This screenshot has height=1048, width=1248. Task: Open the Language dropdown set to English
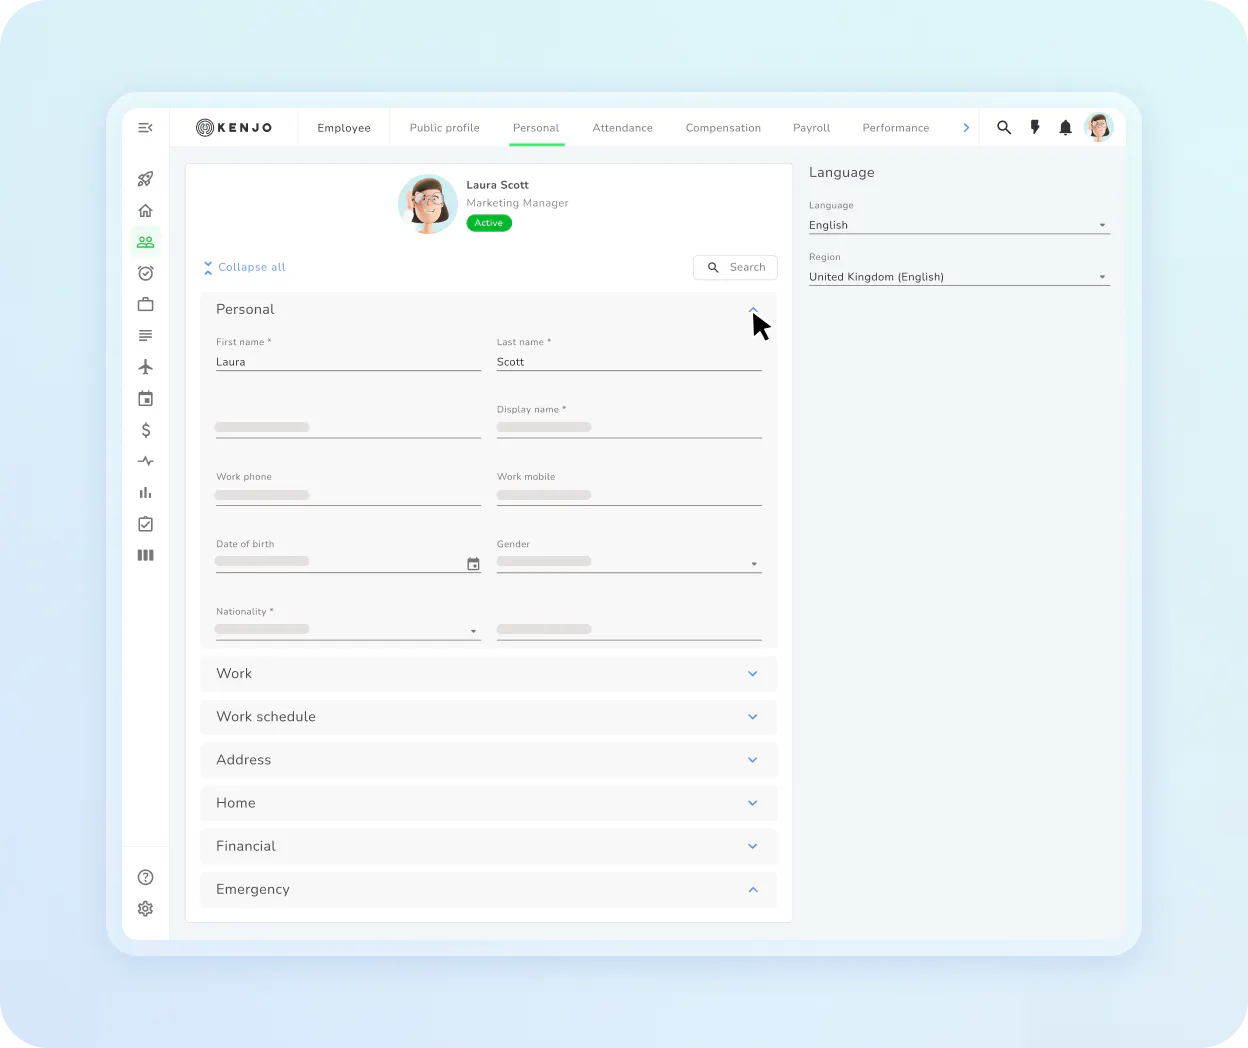tap(959, 225)
